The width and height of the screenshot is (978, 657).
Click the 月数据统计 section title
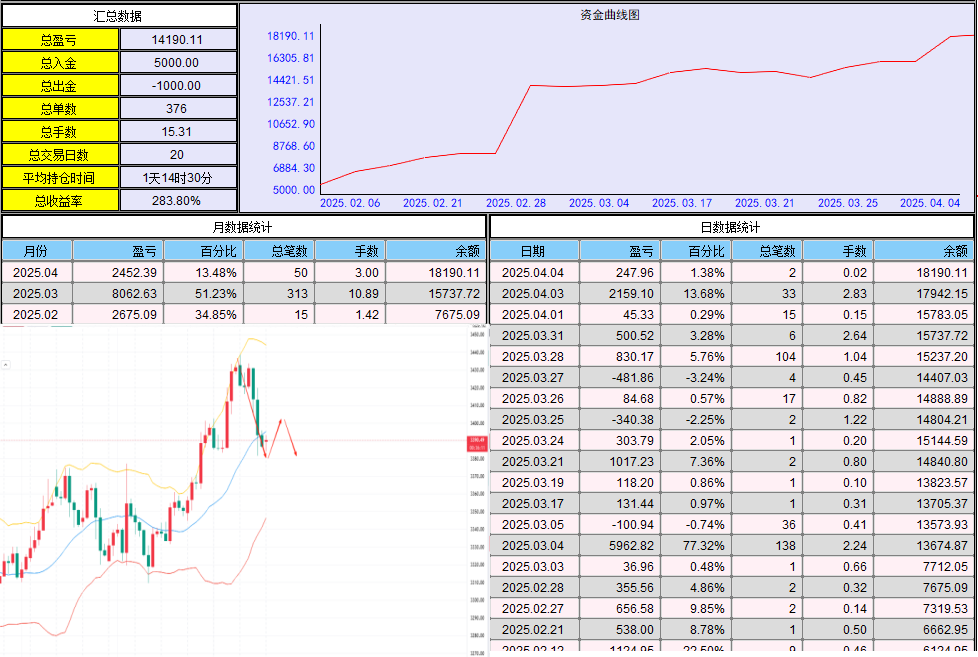coord(244,227)
